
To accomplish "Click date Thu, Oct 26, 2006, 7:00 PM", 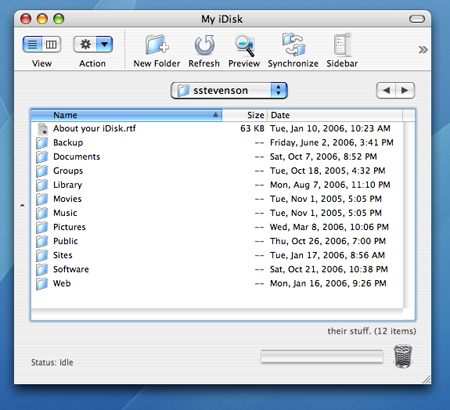I will 328,241.
